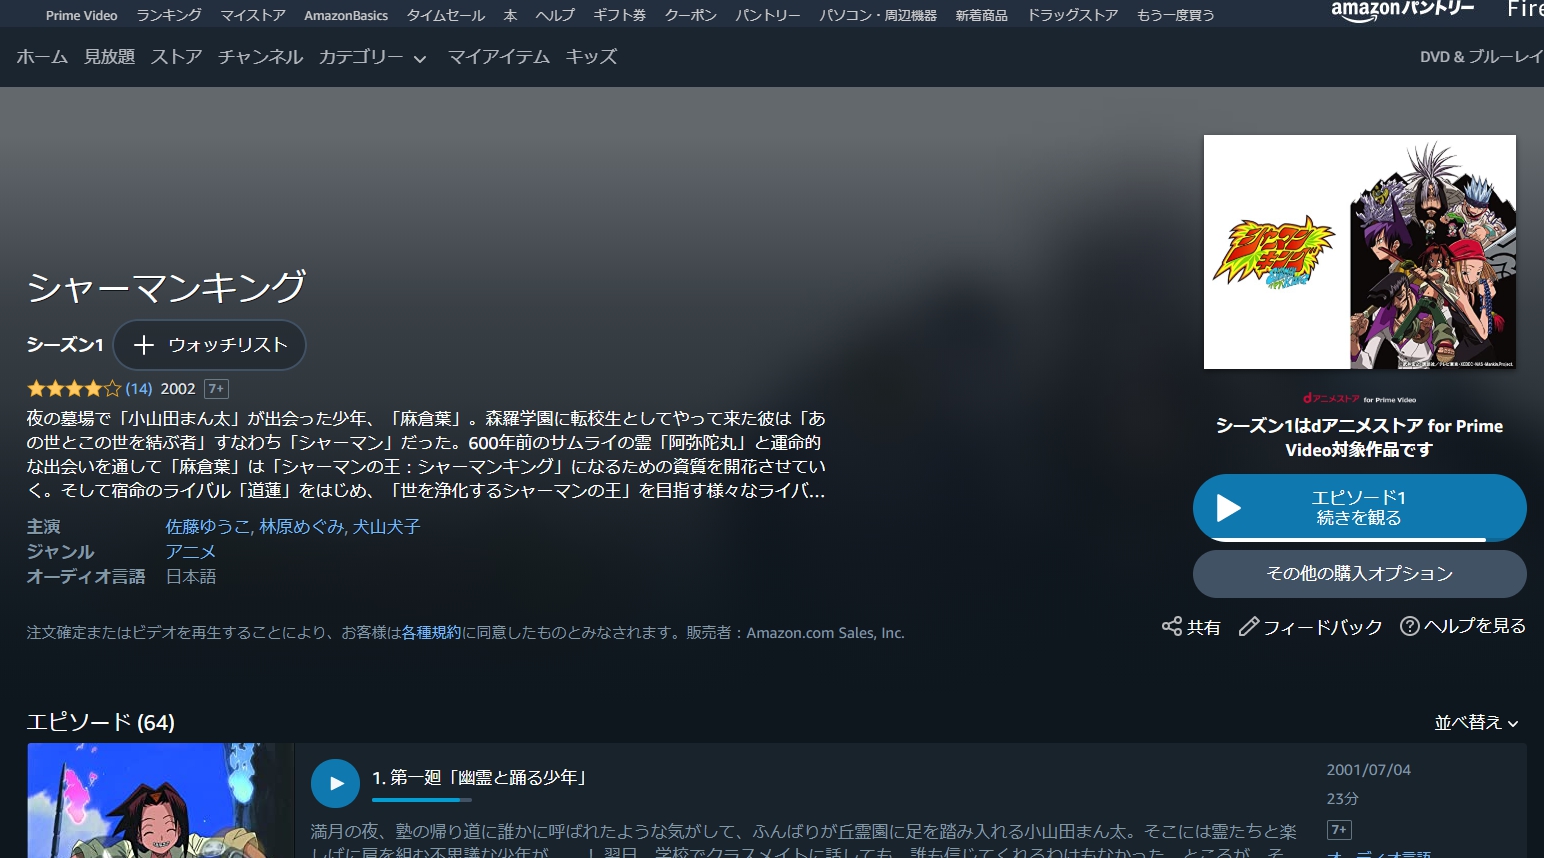The image size is (1544, 858).
Task: Expand the カテゴリー dropdown
Action: pos(372,57)
